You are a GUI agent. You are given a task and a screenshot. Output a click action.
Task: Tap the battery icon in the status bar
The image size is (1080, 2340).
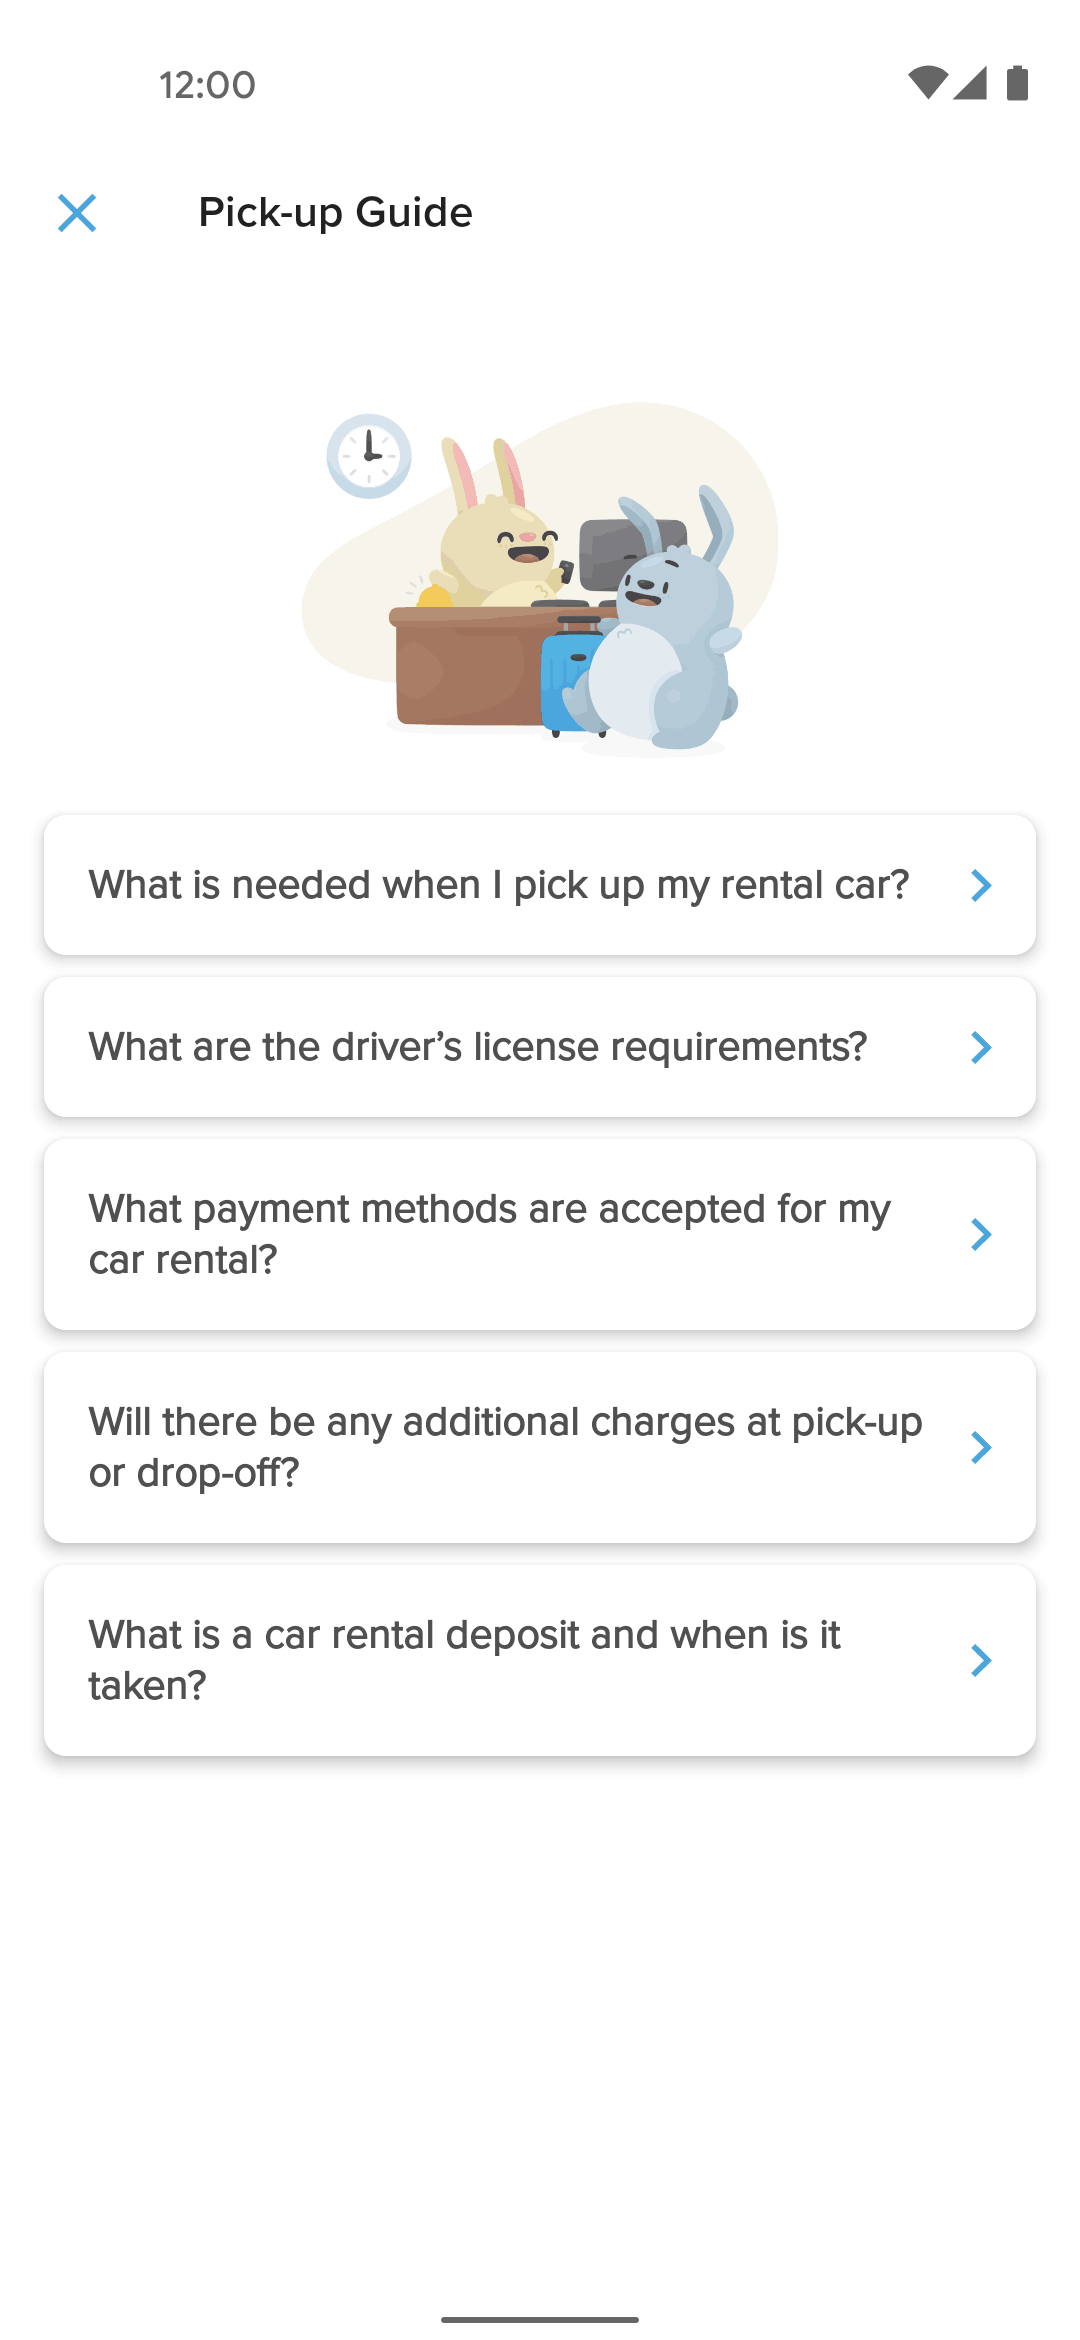click(x=1017, y=83)
